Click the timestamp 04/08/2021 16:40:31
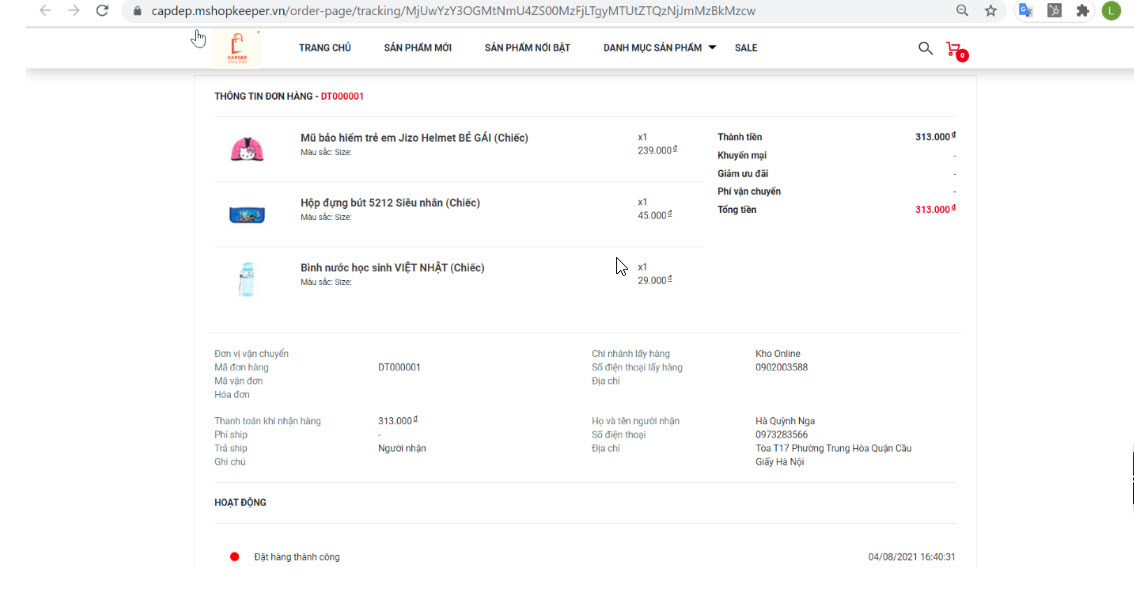1134x597 pixels. pyautogui.click(x=911, y=557)
